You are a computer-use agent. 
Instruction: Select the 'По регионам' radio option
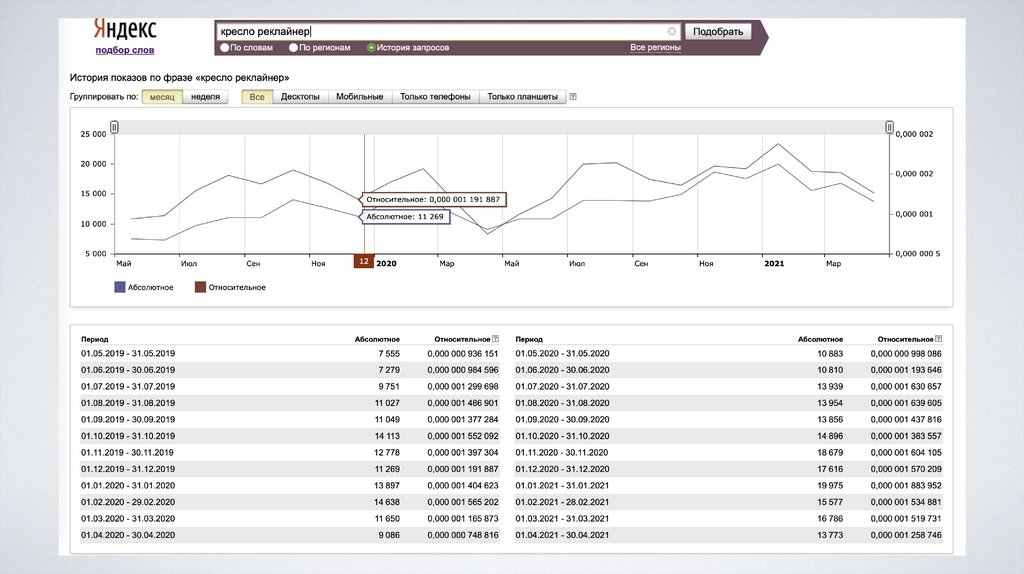pos(293,47)
